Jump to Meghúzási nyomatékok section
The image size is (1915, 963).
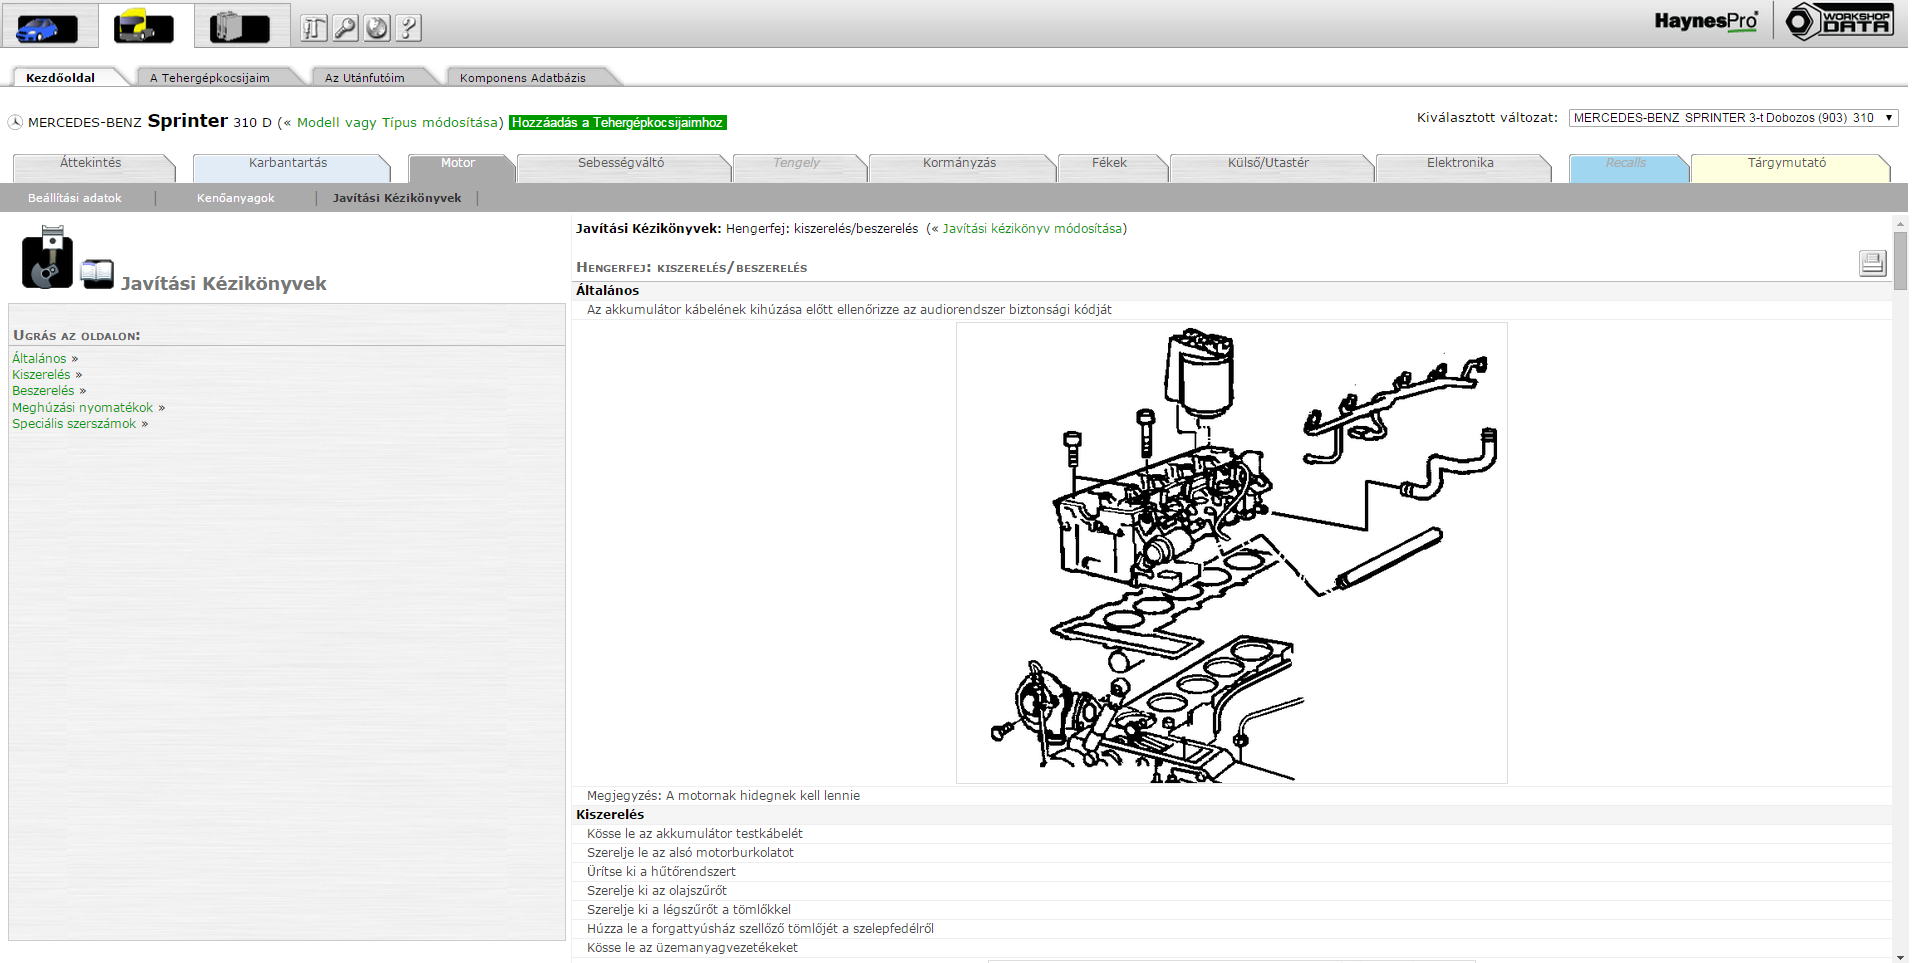coord(82,408)
